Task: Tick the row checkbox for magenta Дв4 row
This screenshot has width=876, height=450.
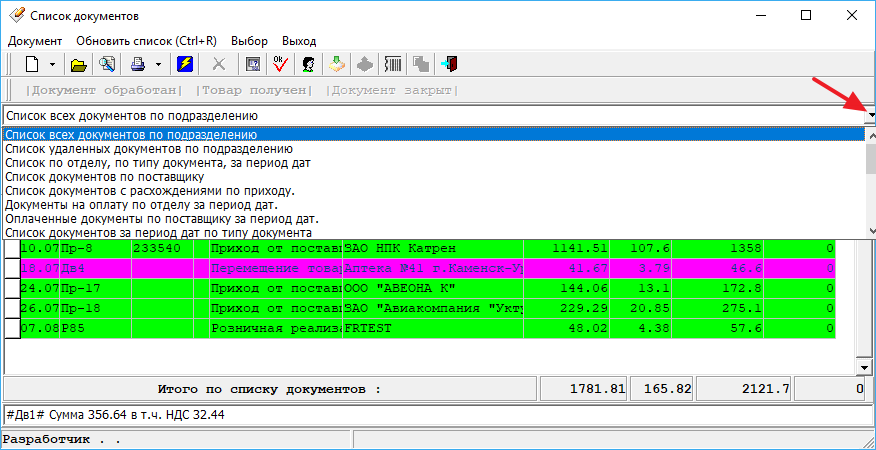Action: click(x=12, y=268)
